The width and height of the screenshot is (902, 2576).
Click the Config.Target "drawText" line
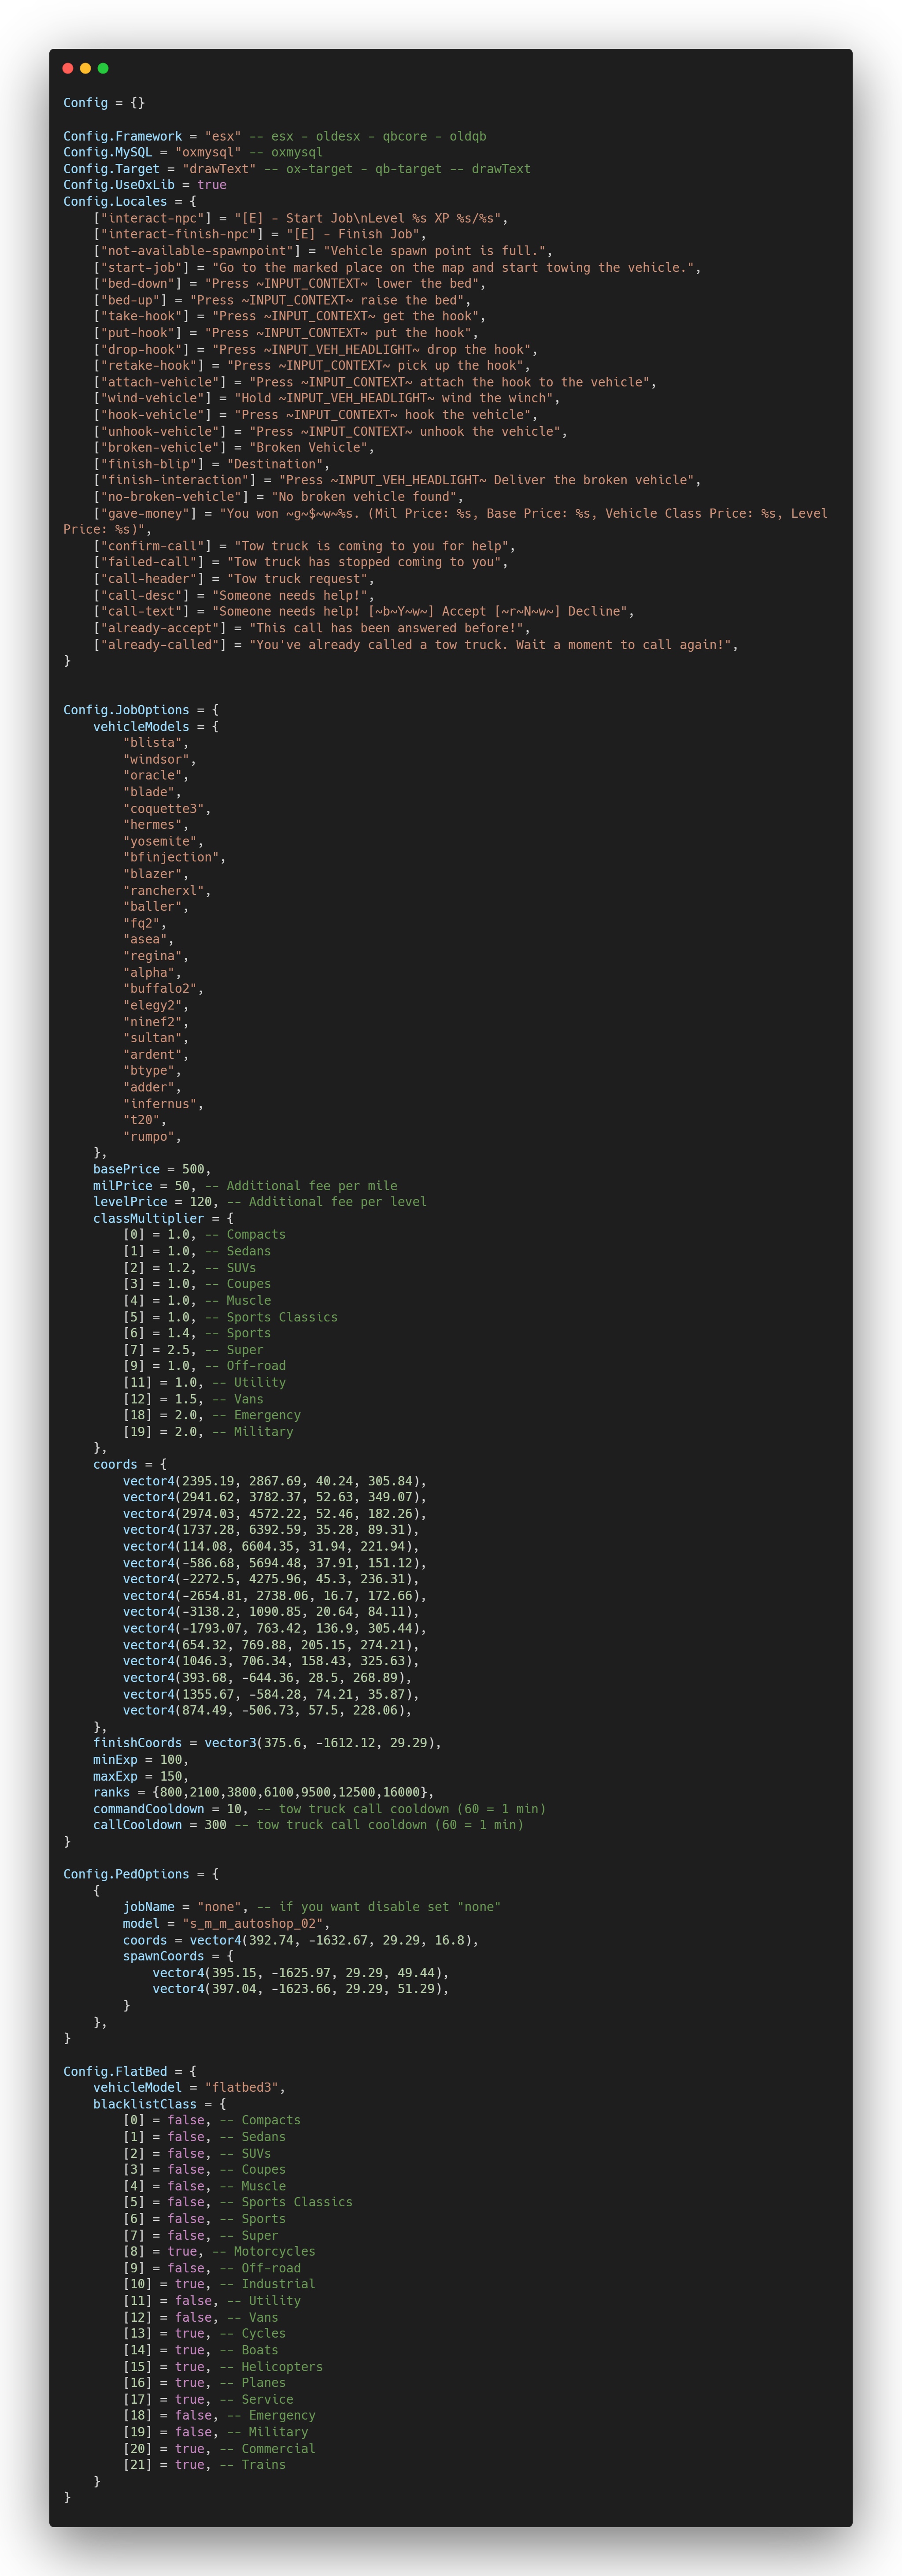tap(297, 169)
